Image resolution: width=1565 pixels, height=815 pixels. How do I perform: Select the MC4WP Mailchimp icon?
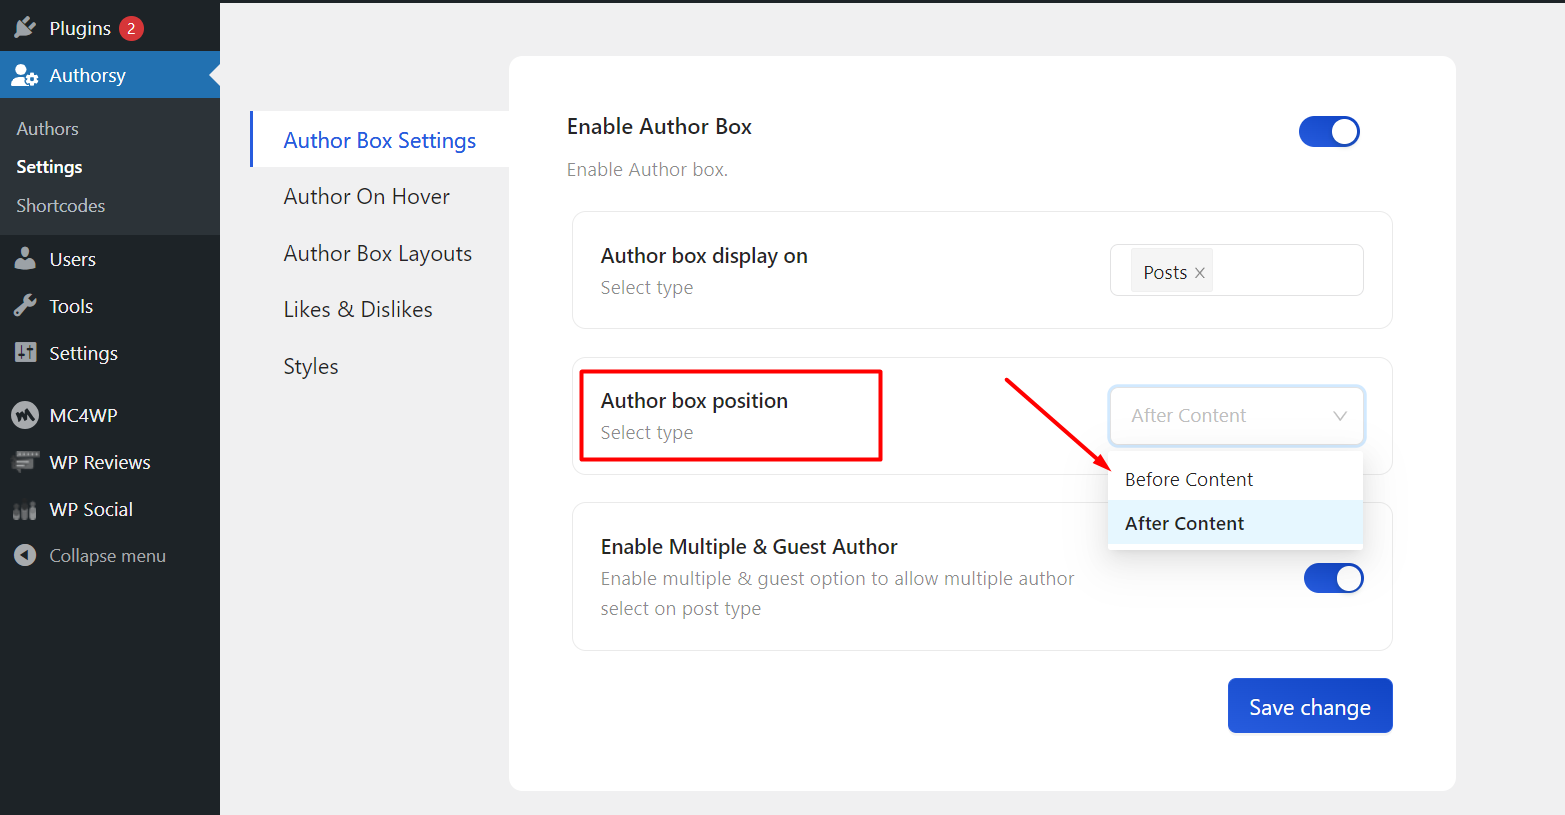pyautogui.click(x=25, y=414)
